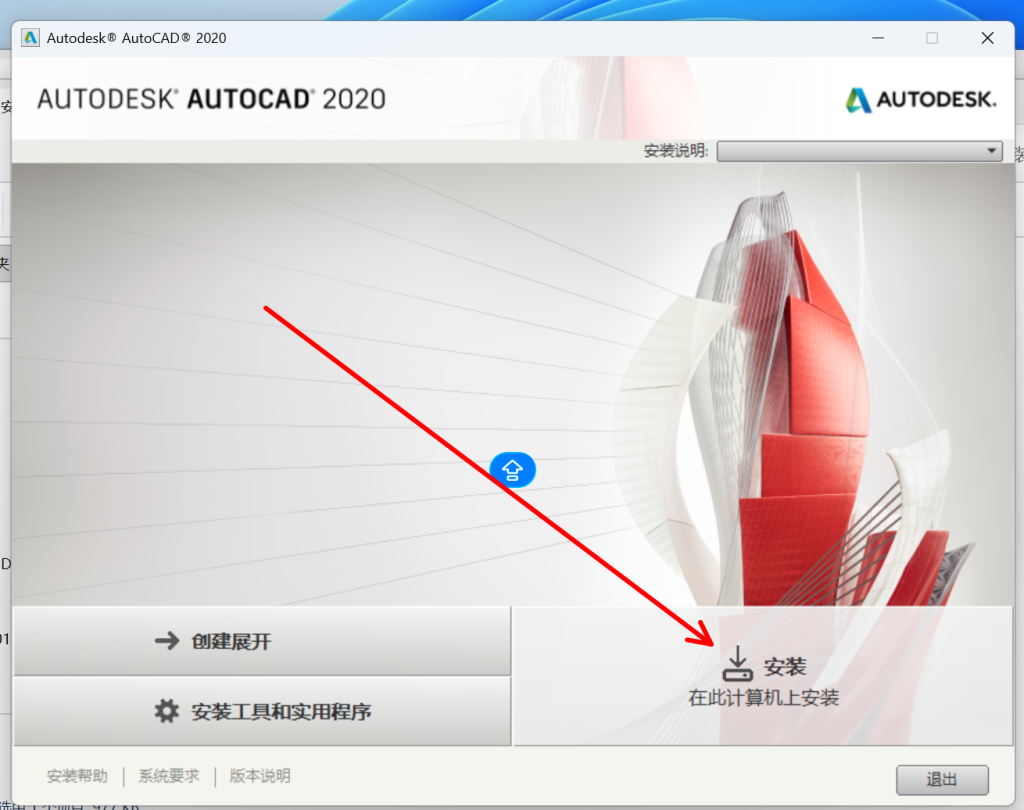This screenshot has width=1024, height=810.
Task: Click the blue circular up-arrow icon
Action: (512, 469)
